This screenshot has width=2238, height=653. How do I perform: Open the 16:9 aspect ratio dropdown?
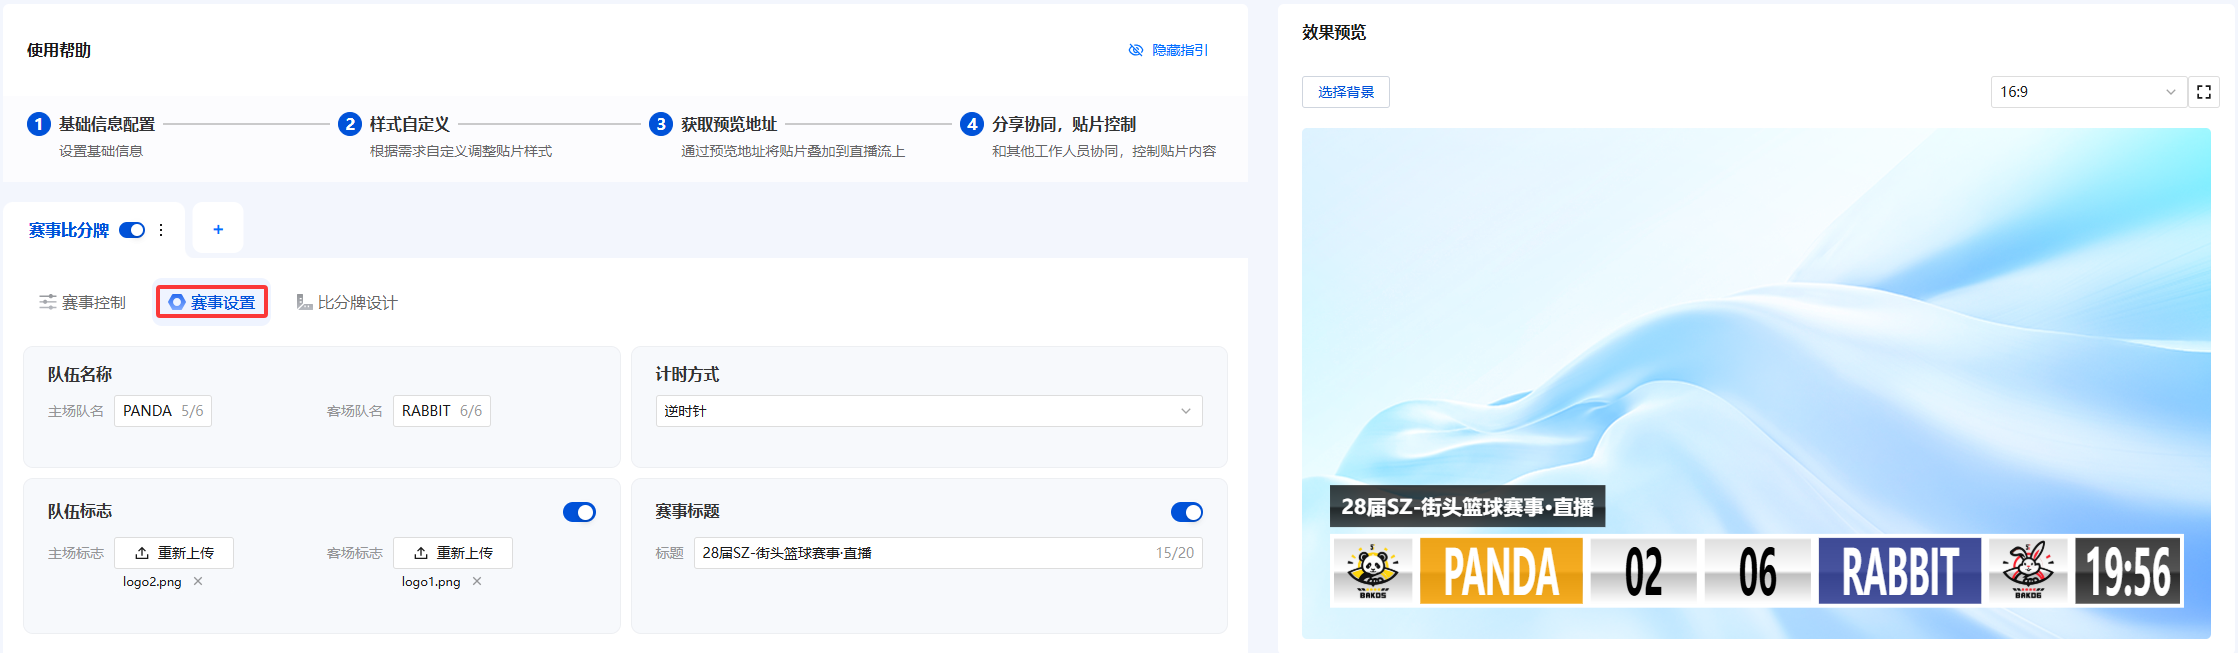pyautogui.click(x=2087, y=92)
